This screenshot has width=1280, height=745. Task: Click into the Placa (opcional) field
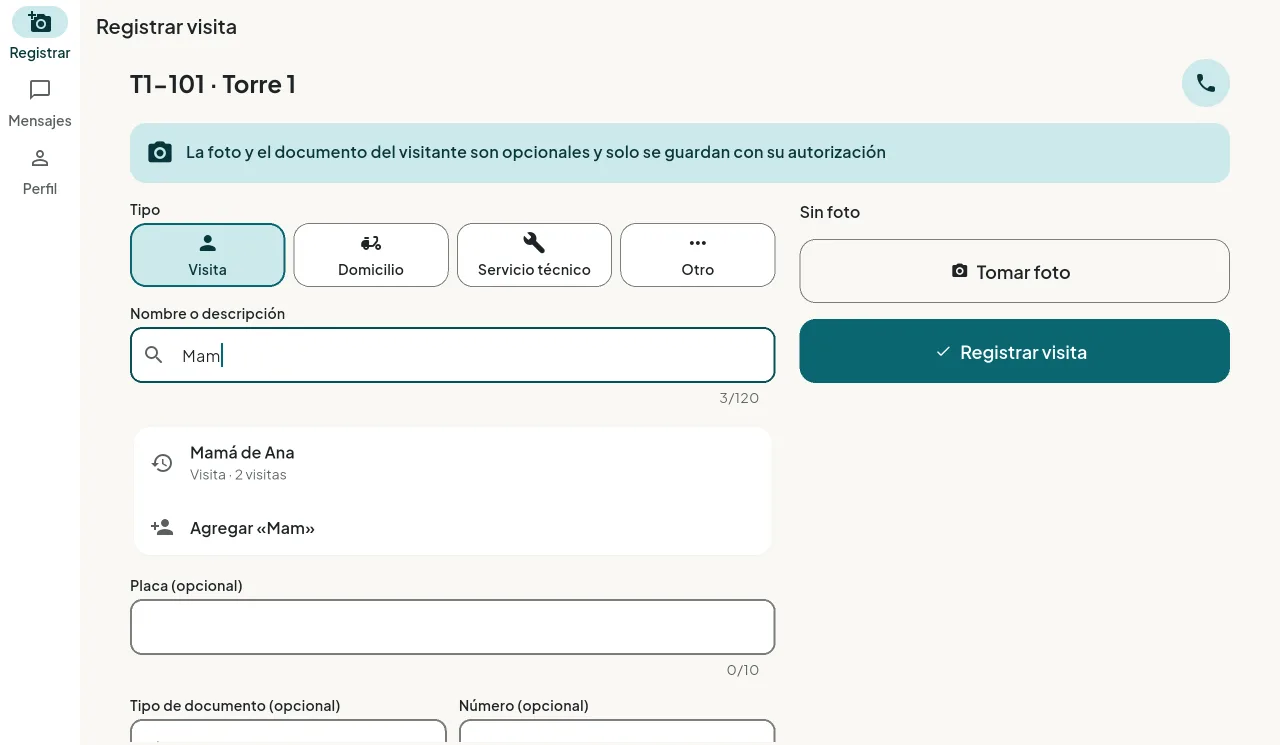(x=453, y=627)
